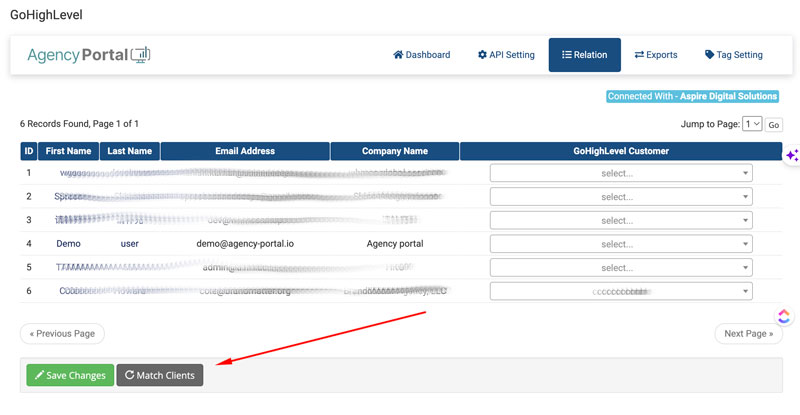Screen dimensions: 800x415
Task: Click the Save Changes button
Action: pos(70,375)
